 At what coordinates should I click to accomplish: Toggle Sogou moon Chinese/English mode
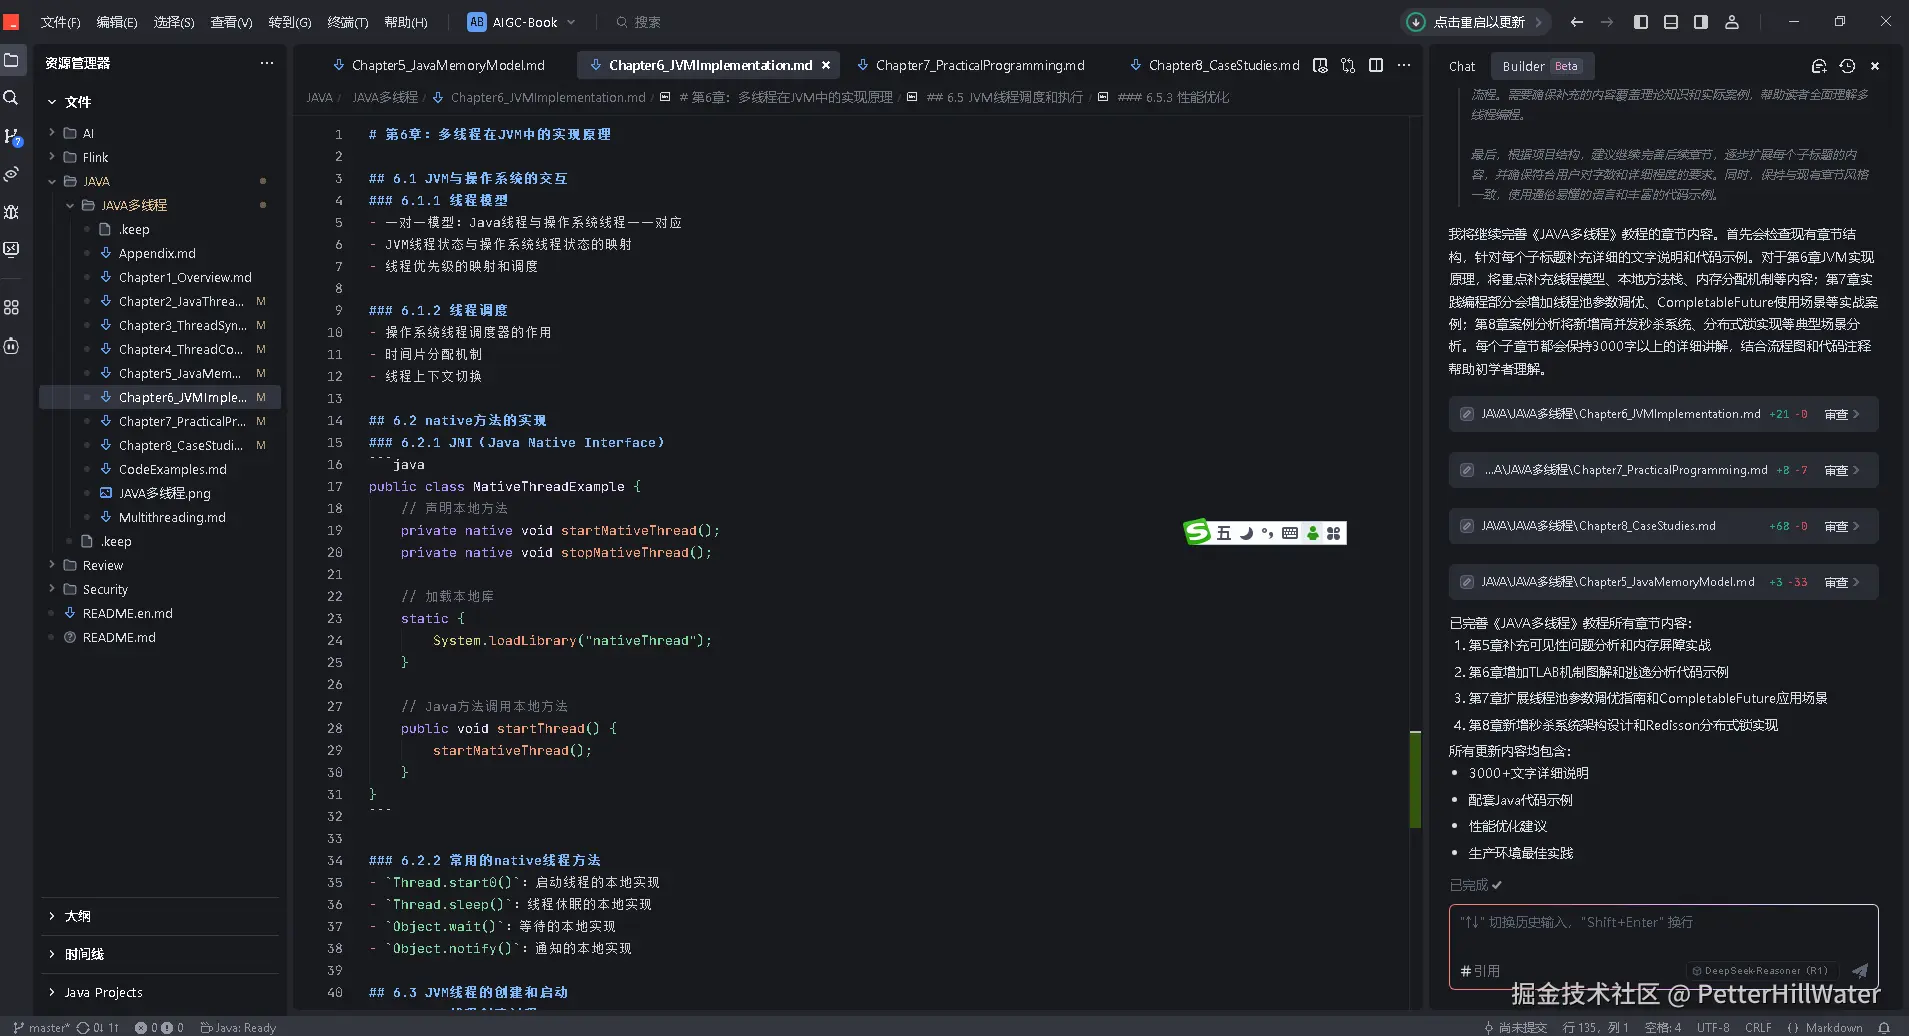1247,533
